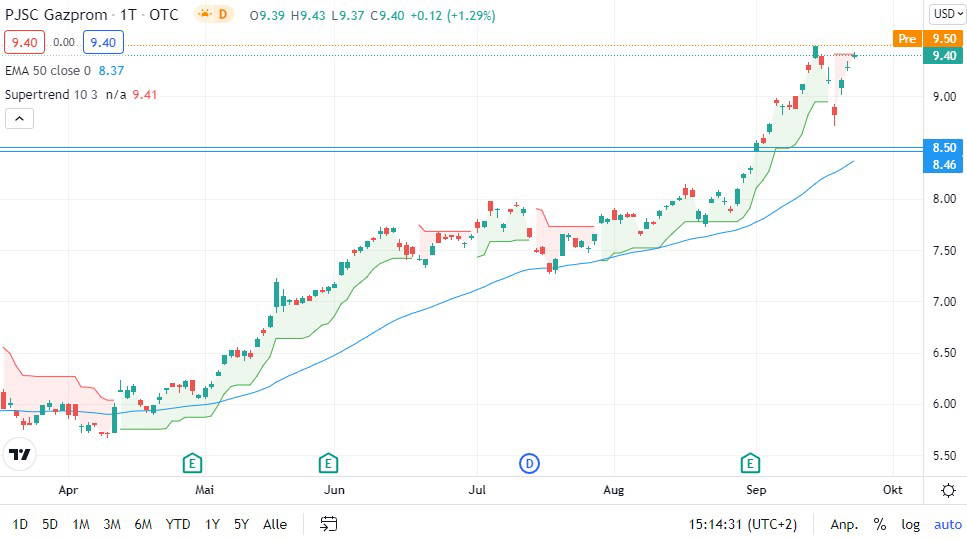The image size is (967, 540).
Task: Click the Pre 9.50 price label
Action: 928,39
